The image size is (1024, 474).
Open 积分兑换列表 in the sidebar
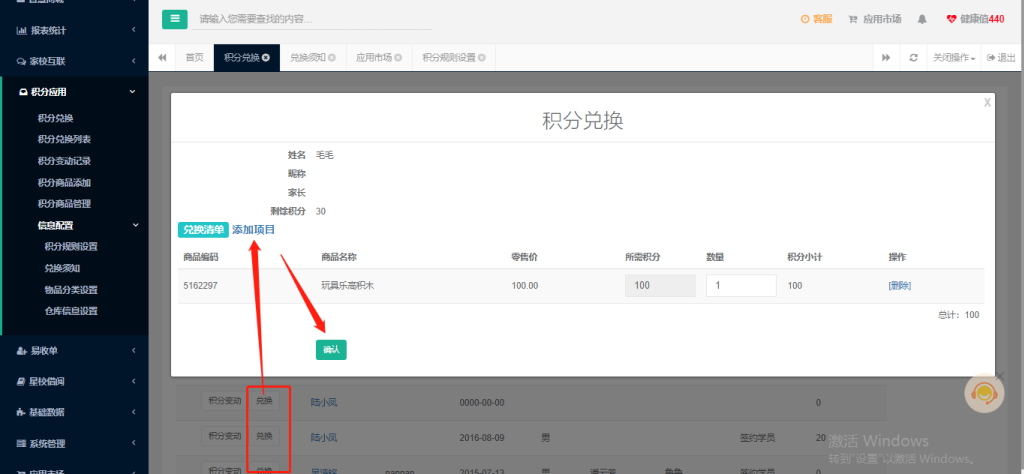64,139
